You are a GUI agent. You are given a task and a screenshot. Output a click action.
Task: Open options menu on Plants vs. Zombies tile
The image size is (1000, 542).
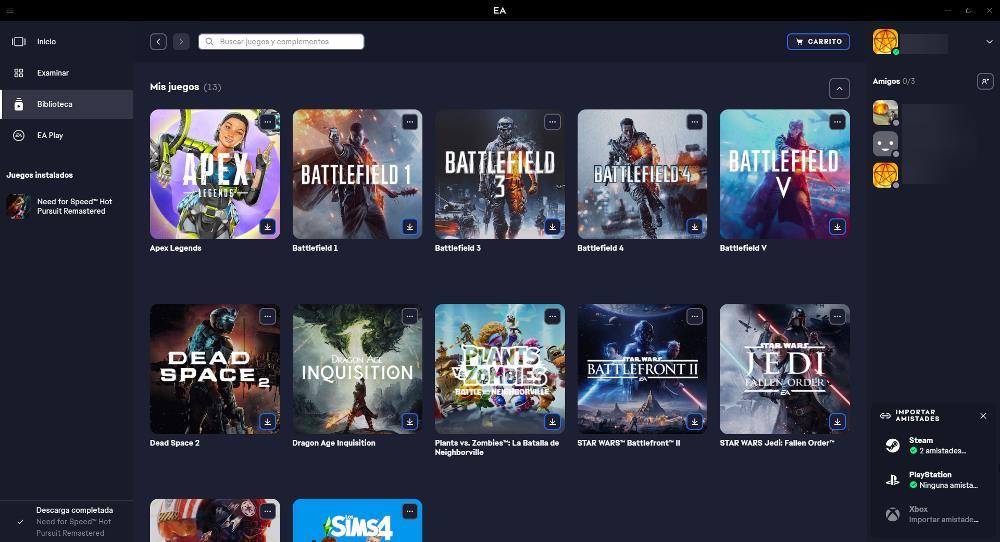[552, 316]
